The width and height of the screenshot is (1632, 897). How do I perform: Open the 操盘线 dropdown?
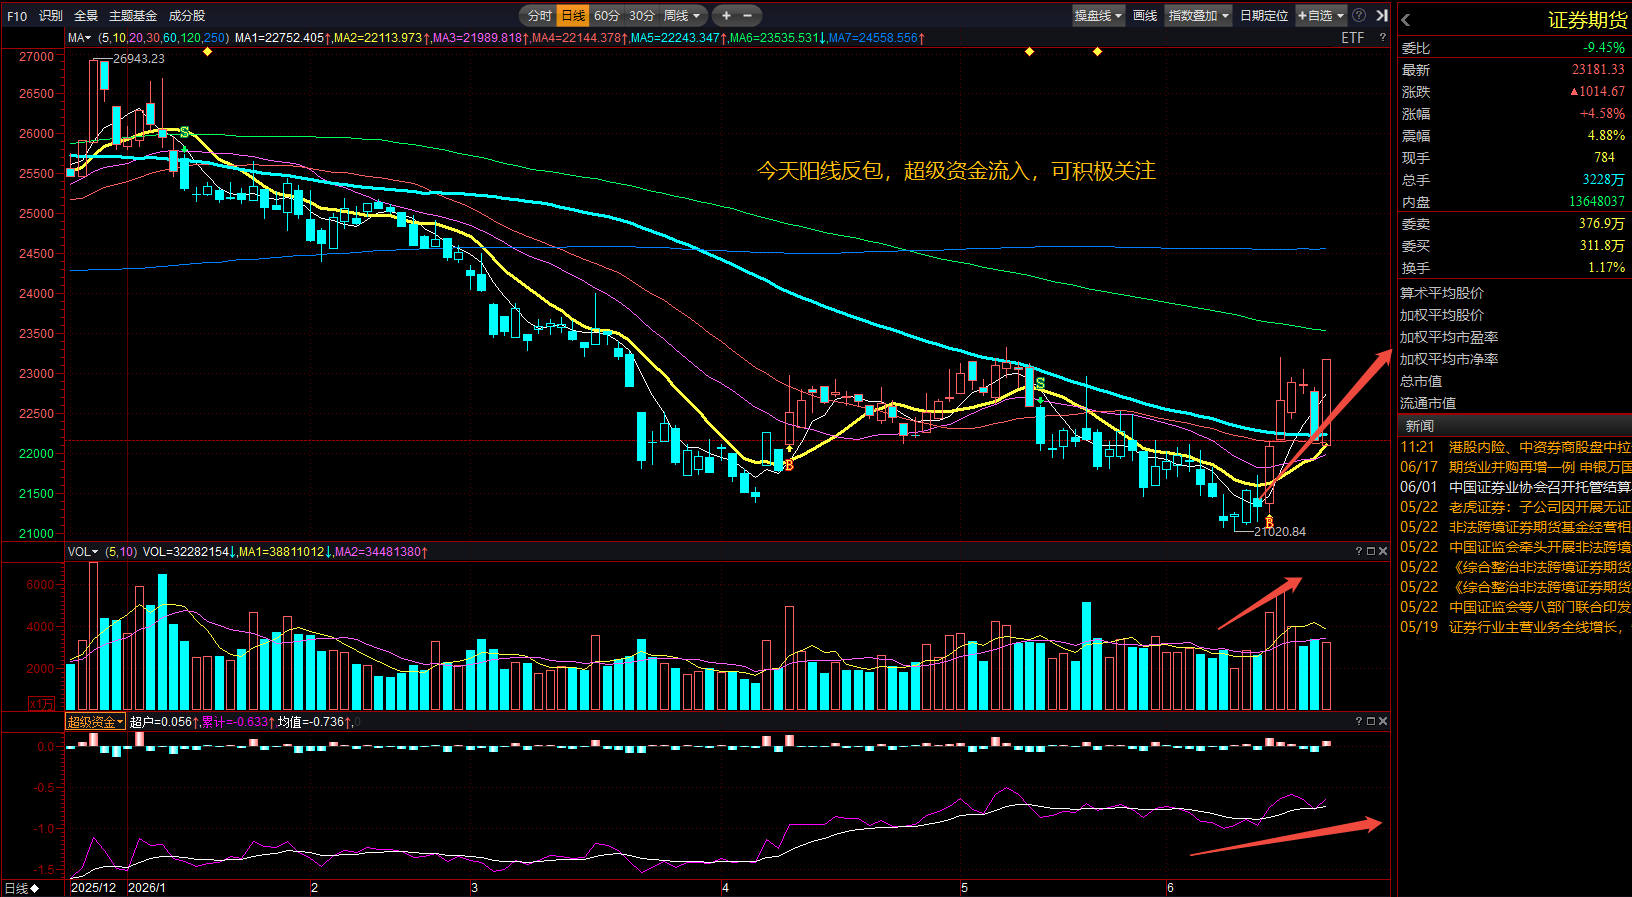(x=1099, y=15)
